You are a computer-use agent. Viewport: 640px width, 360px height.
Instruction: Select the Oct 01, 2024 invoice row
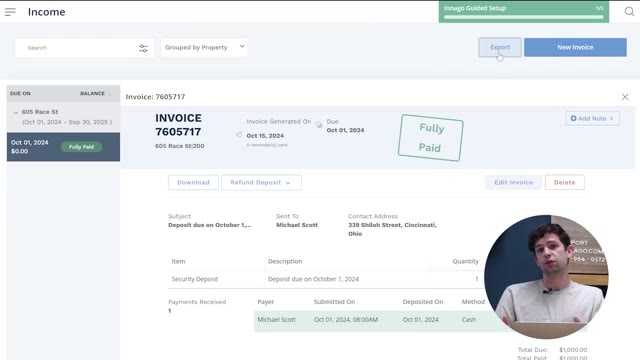pyautogui.click(x=63, y=147)
